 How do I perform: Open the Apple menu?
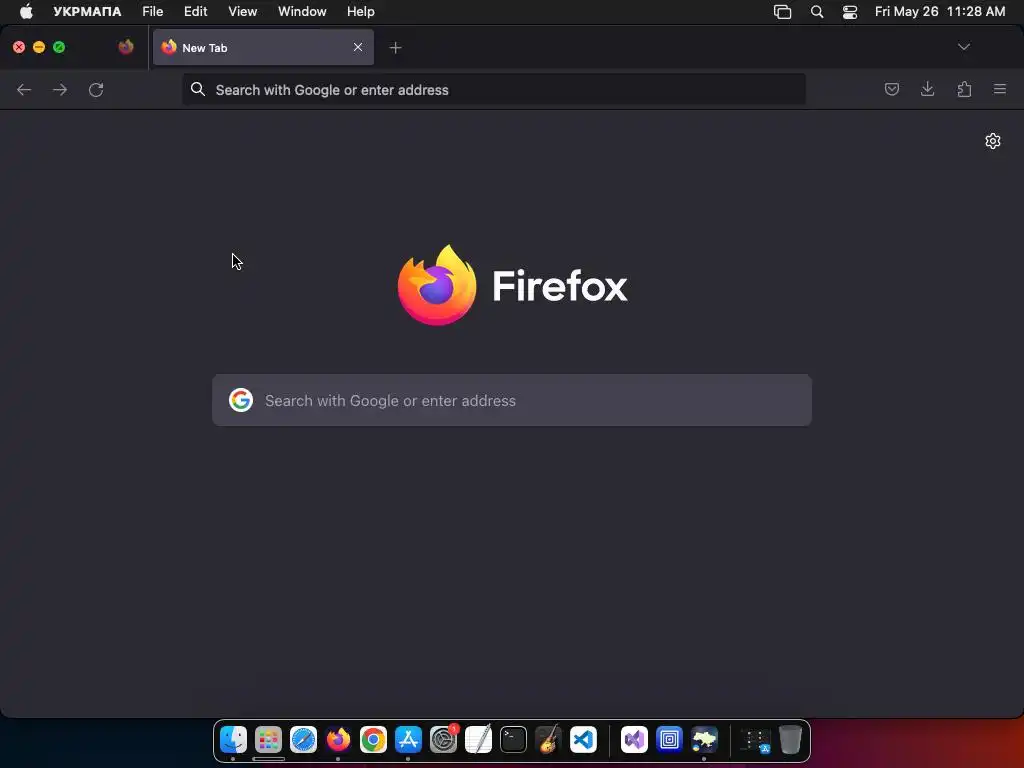click(x=26, y=11)
